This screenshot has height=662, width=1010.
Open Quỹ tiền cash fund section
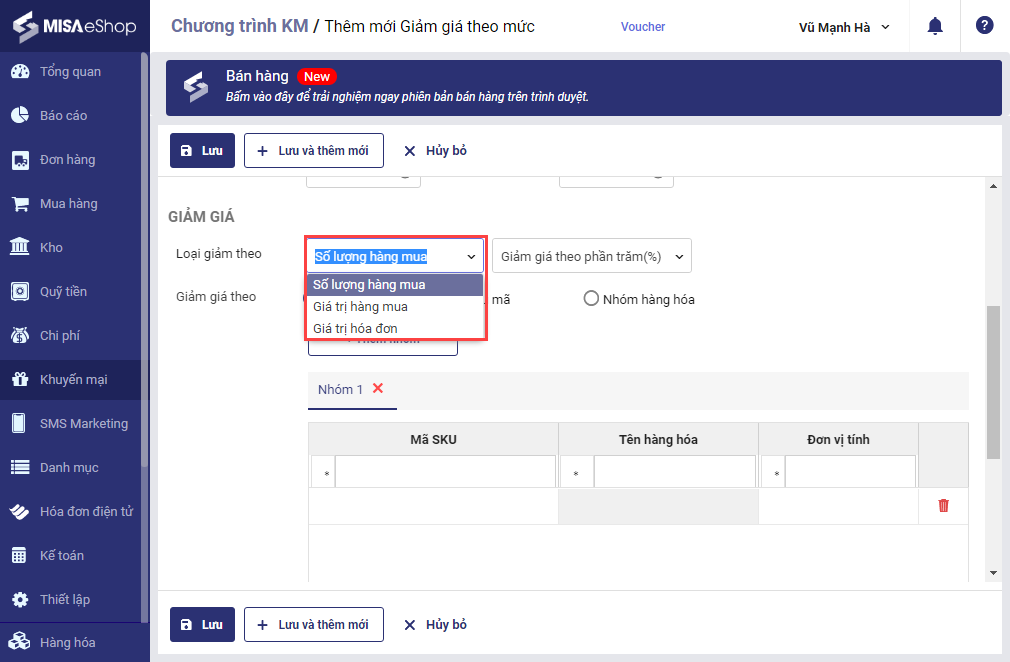(63, 292)
